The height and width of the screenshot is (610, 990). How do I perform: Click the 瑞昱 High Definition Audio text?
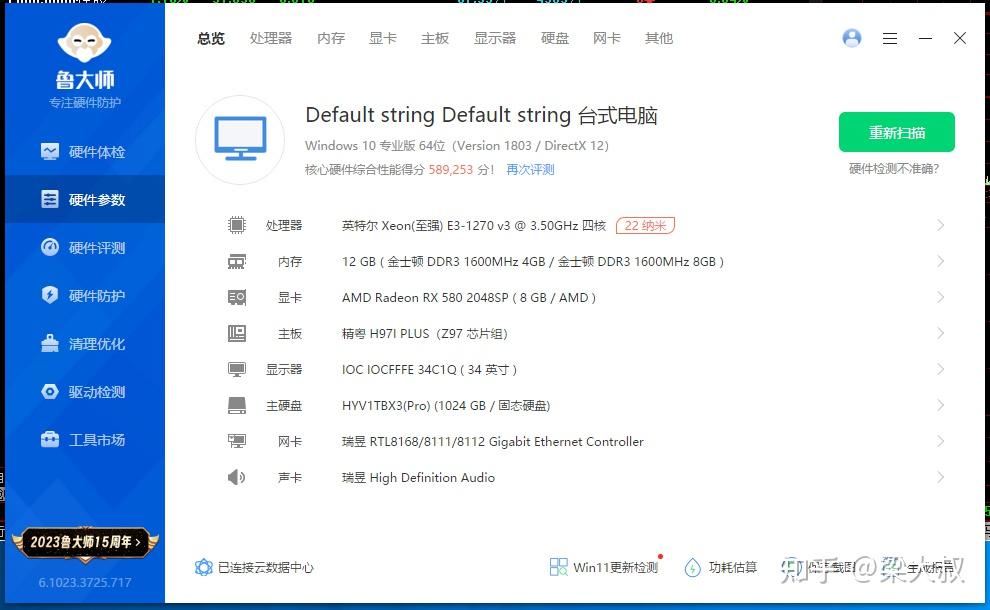418,477
